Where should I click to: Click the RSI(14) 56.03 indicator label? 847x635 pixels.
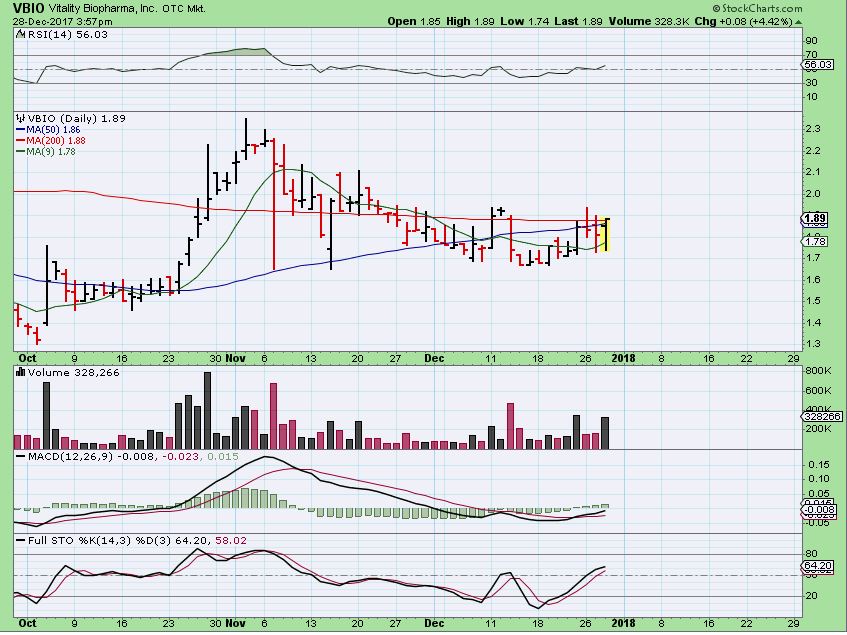[x=66, y=34]
